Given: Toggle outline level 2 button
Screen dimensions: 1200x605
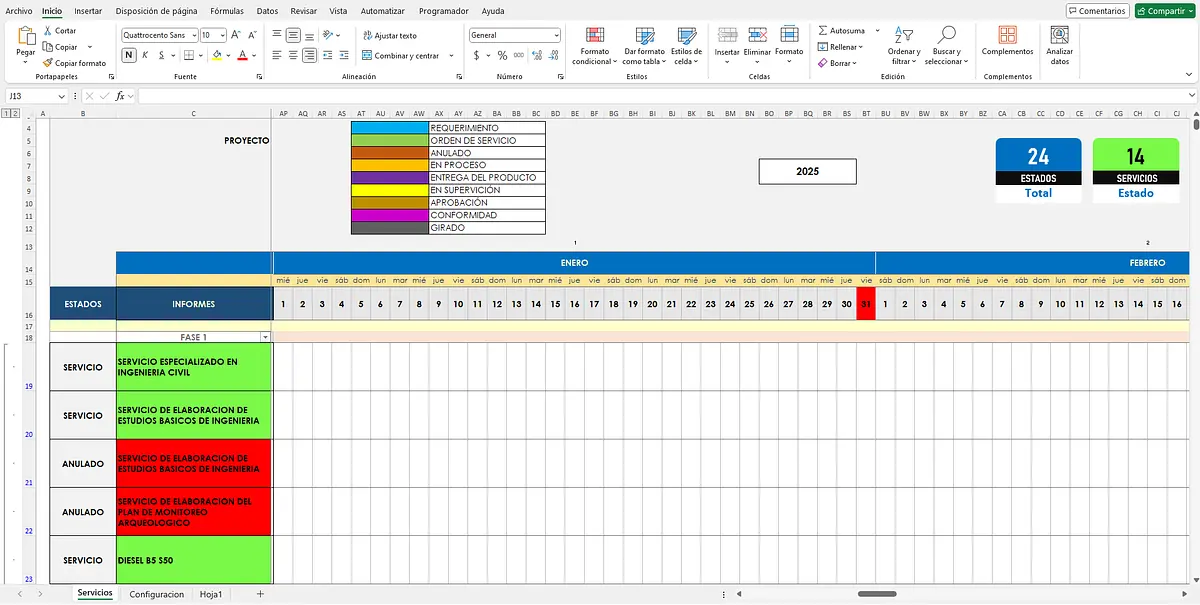Looking at the screenshot, I should 14,115.
